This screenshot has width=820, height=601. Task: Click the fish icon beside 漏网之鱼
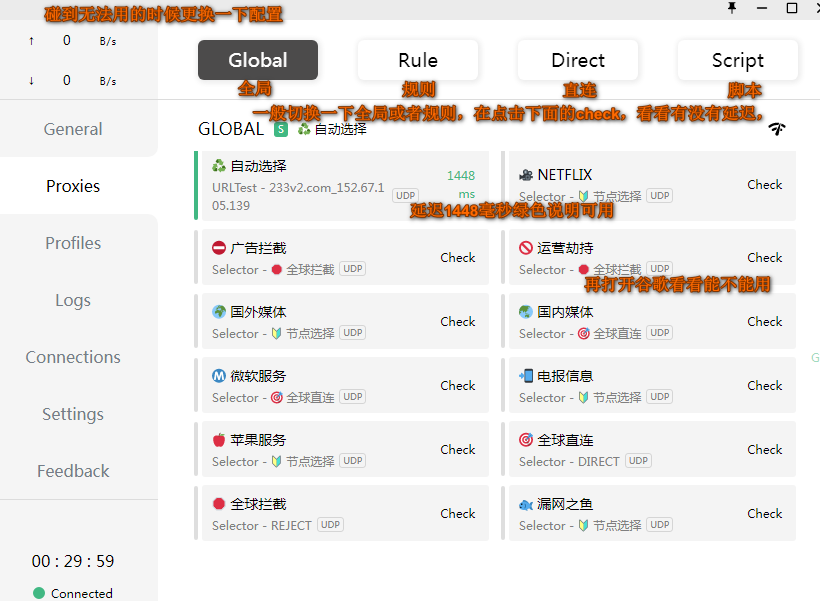tap(526, 504)
